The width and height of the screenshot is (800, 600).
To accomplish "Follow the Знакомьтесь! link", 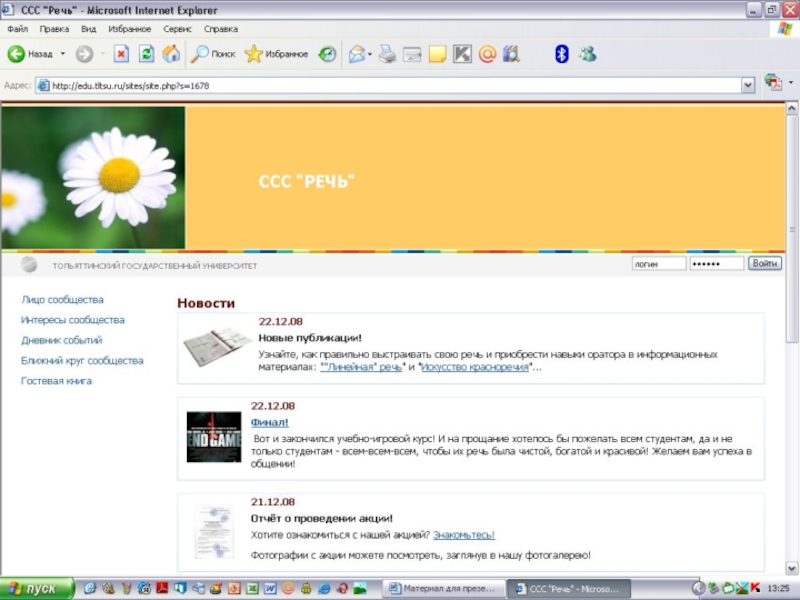I will tap(463, 535).
